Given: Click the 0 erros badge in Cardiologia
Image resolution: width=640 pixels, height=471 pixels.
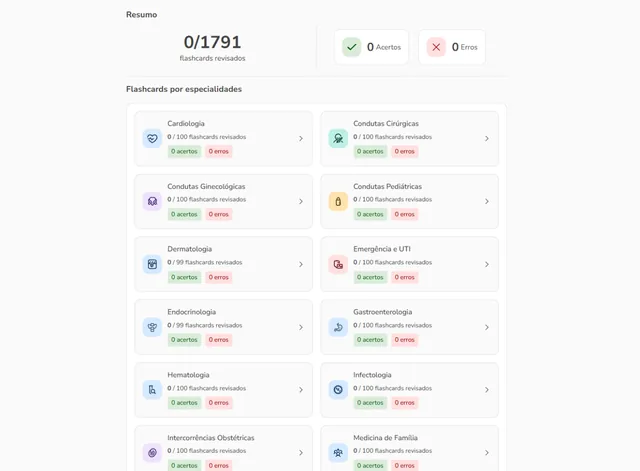Looking at the screenshot, I should [219, 151].
